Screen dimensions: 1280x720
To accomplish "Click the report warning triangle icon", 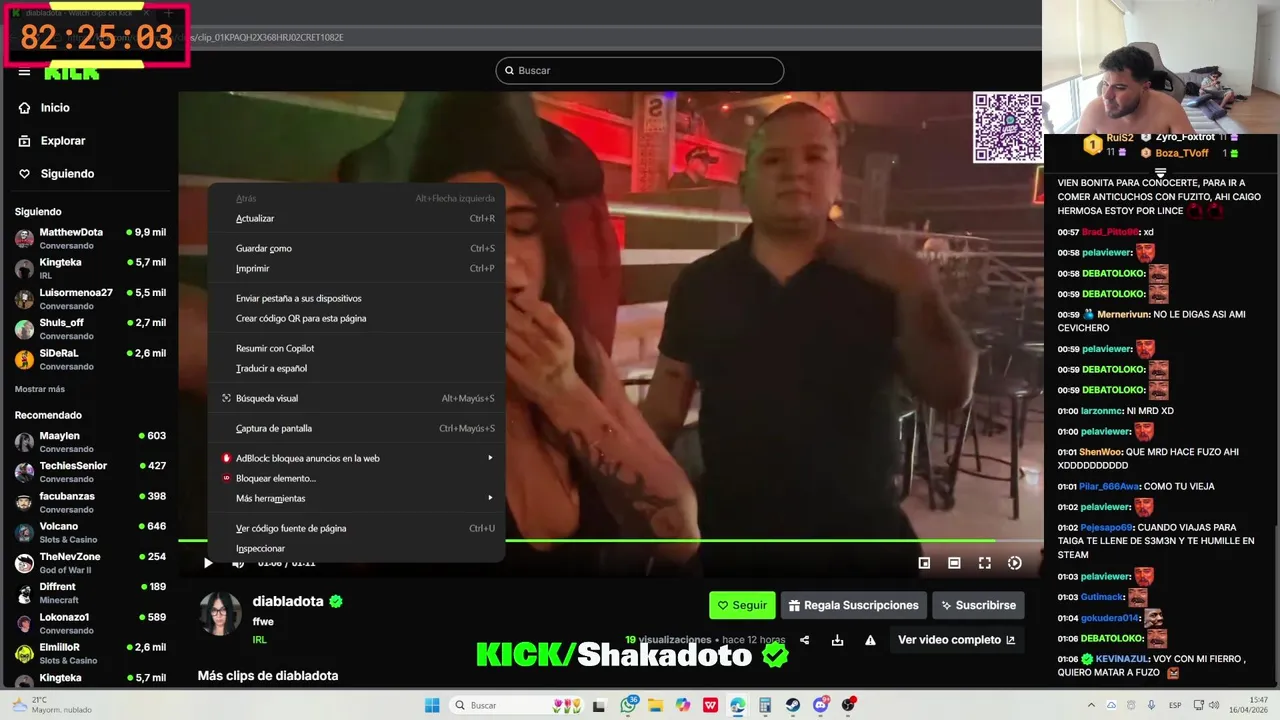I will (870, 640).
